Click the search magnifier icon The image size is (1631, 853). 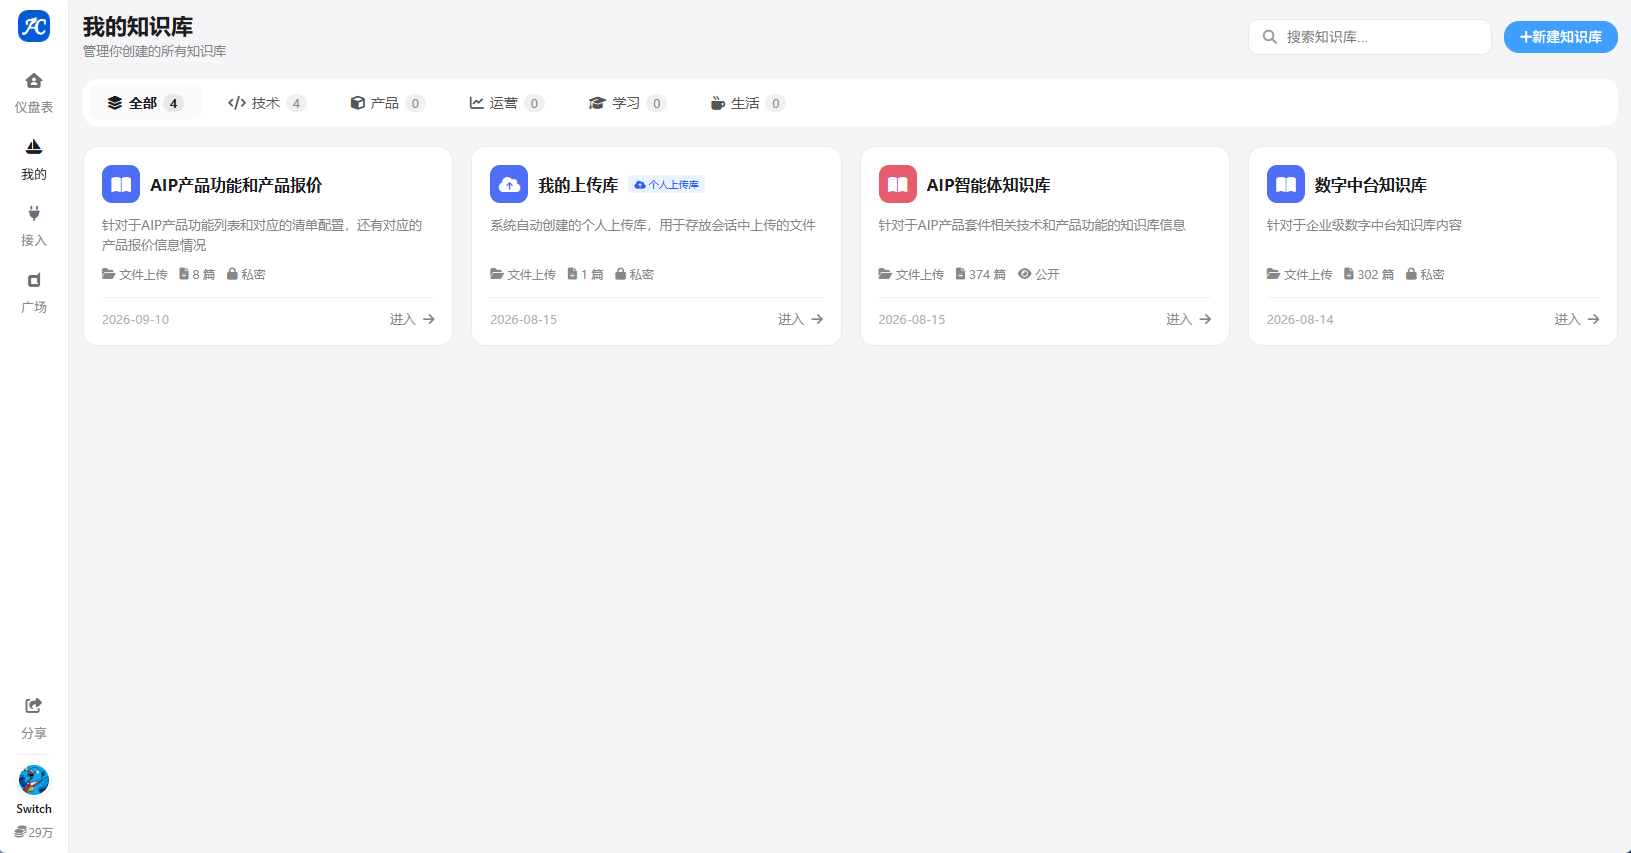(1270, 37)
